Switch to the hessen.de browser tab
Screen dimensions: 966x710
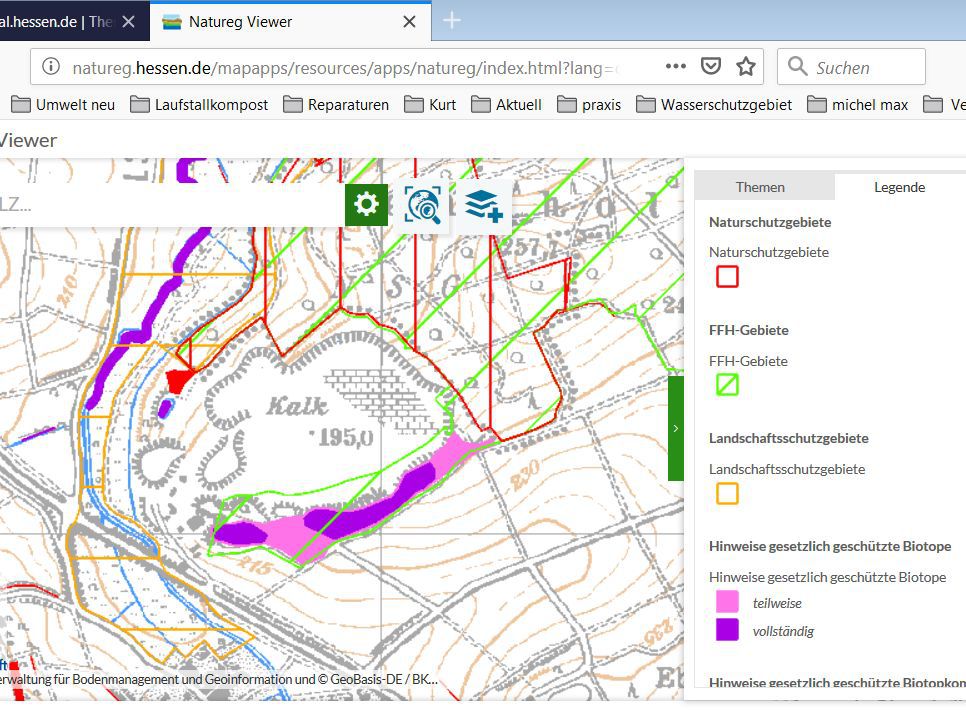70,21
